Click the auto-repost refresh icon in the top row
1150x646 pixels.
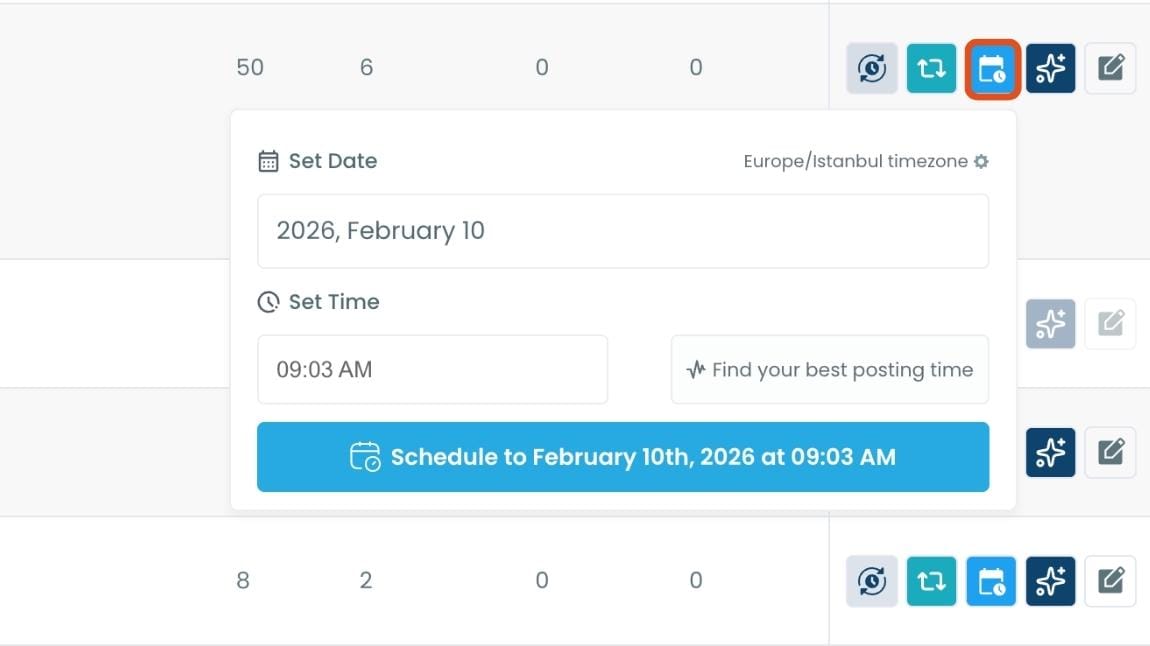[x=871, y=68]
